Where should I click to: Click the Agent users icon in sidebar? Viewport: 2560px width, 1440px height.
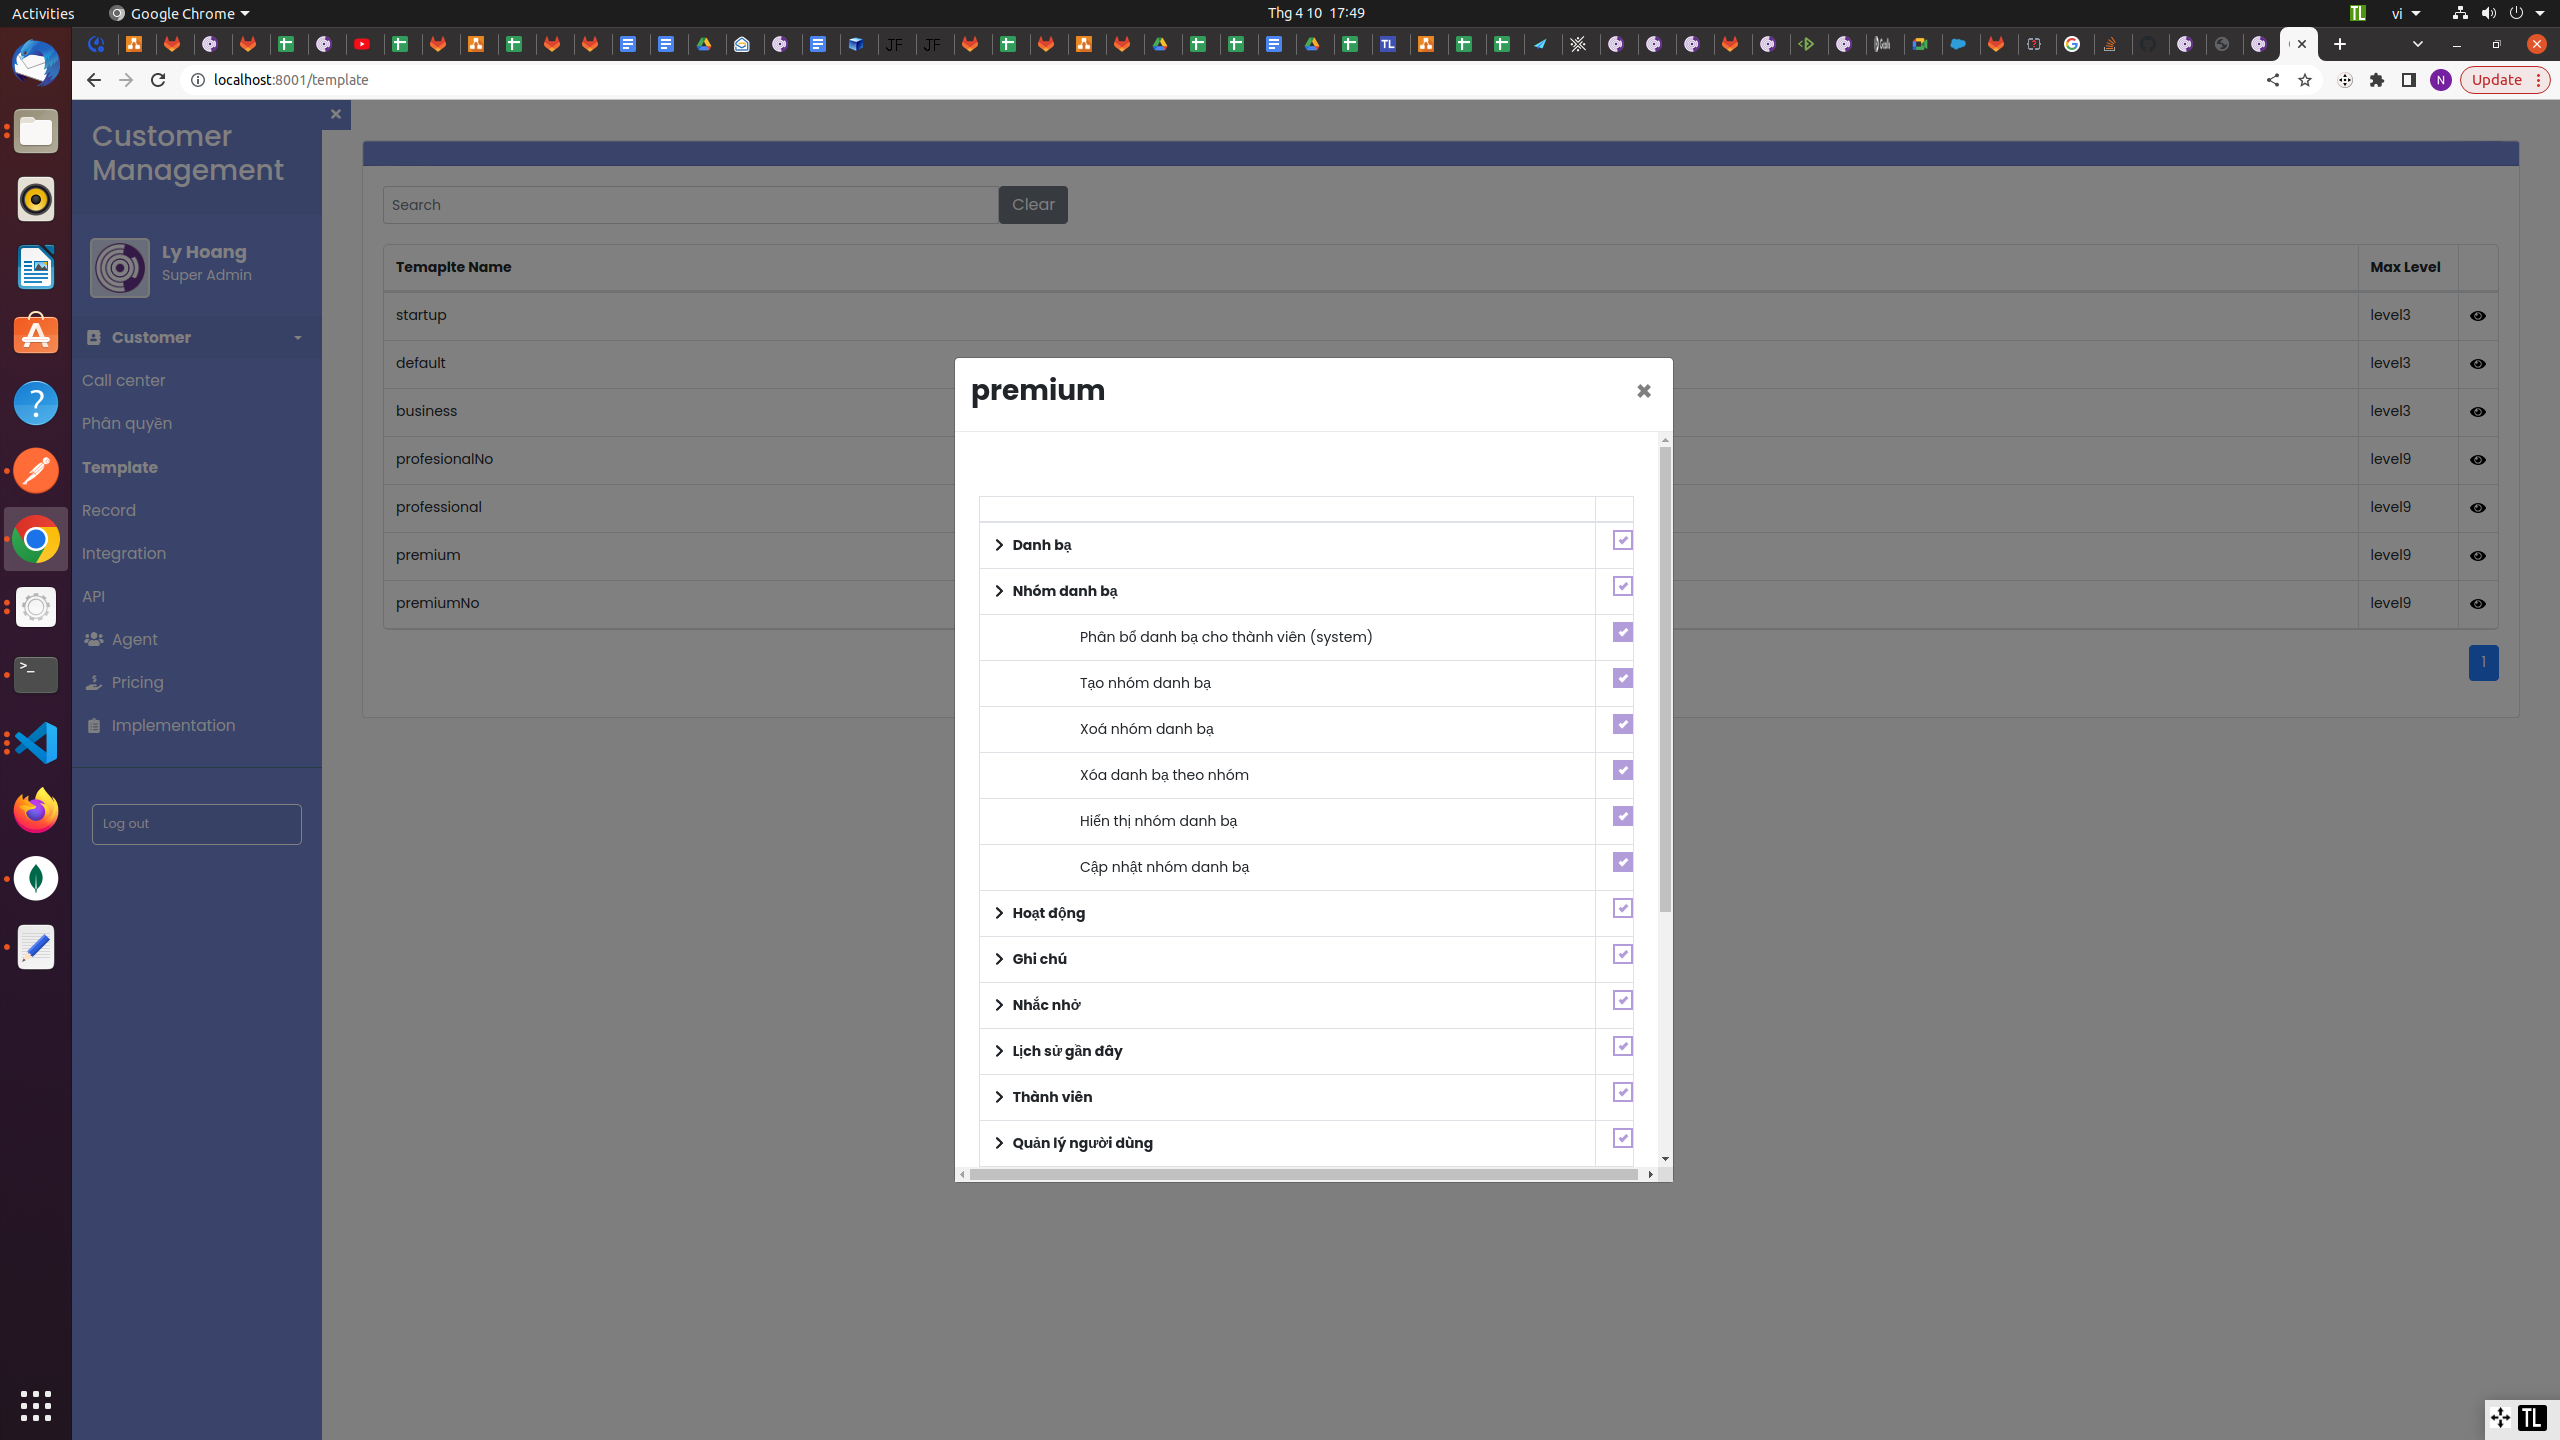pyautogui.click(x=94, y=639)
